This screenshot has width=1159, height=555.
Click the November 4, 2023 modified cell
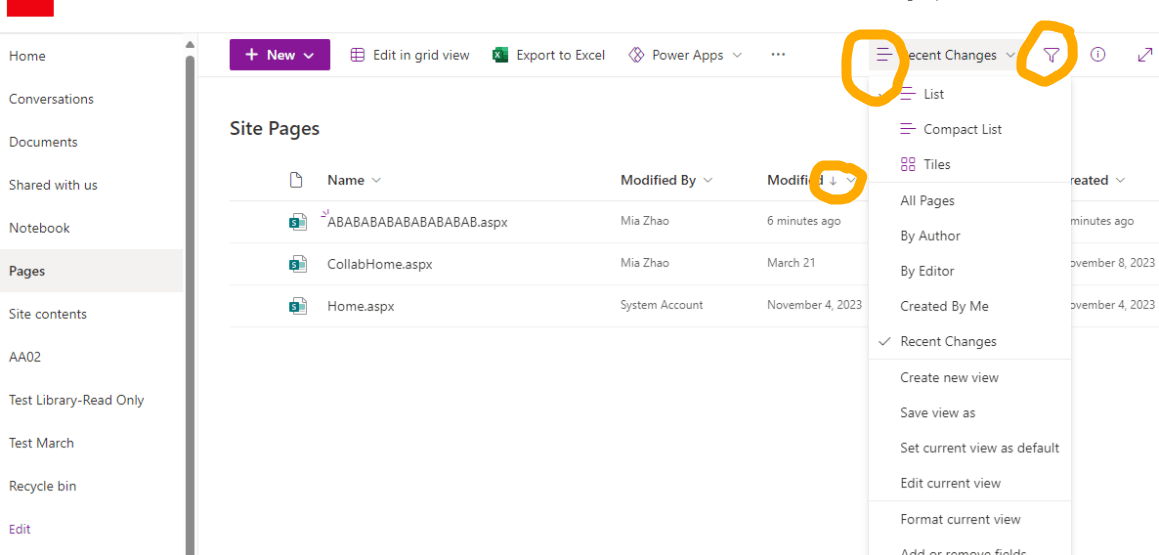pyautogui.click(x=815, y=304)
